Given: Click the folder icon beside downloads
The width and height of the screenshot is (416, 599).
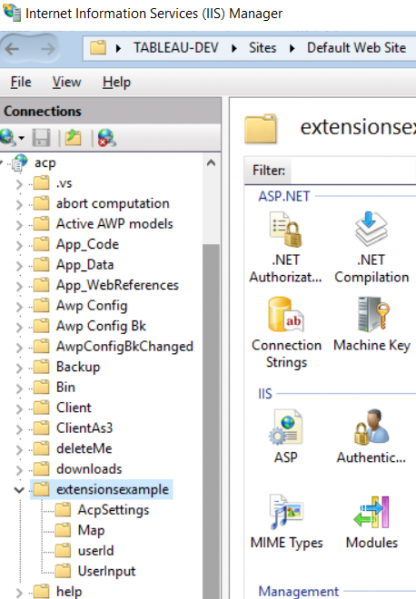Looking at the screenshot, I should pos(41,469).
